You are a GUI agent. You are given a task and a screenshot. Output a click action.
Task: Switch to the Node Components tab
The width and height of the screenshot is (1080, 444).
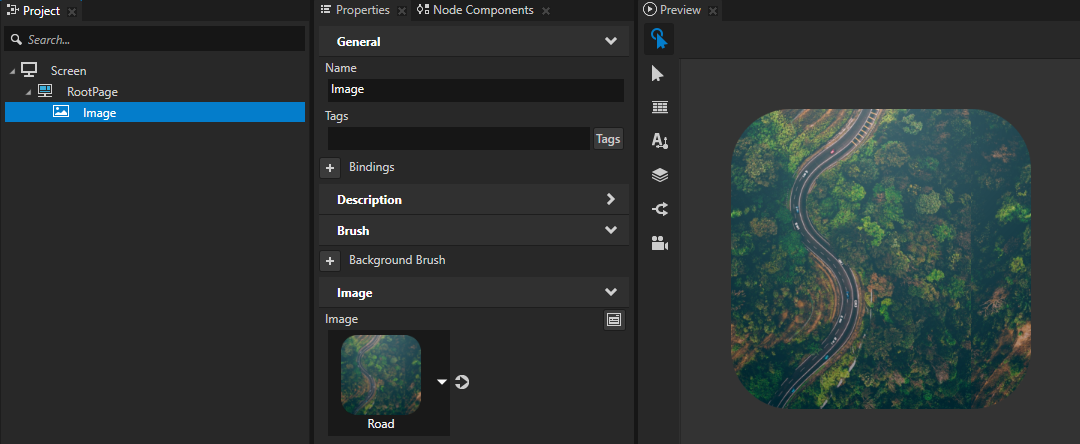pyautogui.click(x=473, y=10)
